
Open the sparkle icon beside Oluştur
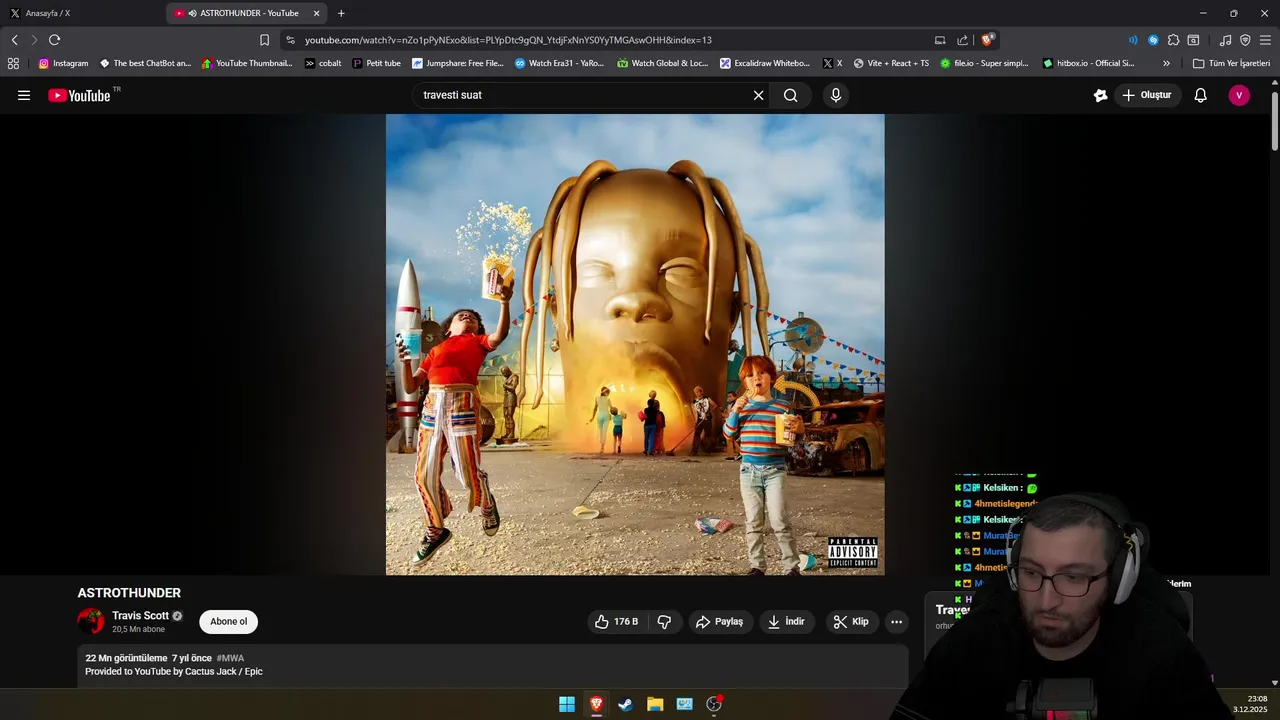pyautogui.click(x=1100, y=95)
